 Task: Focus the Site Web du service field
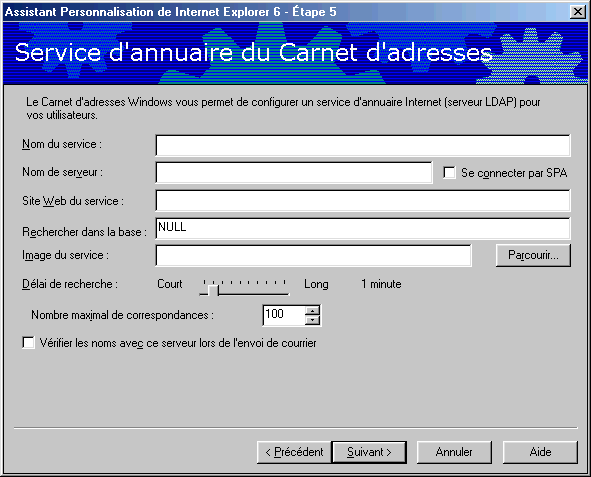pyautogui.click(x=363, y=200)
